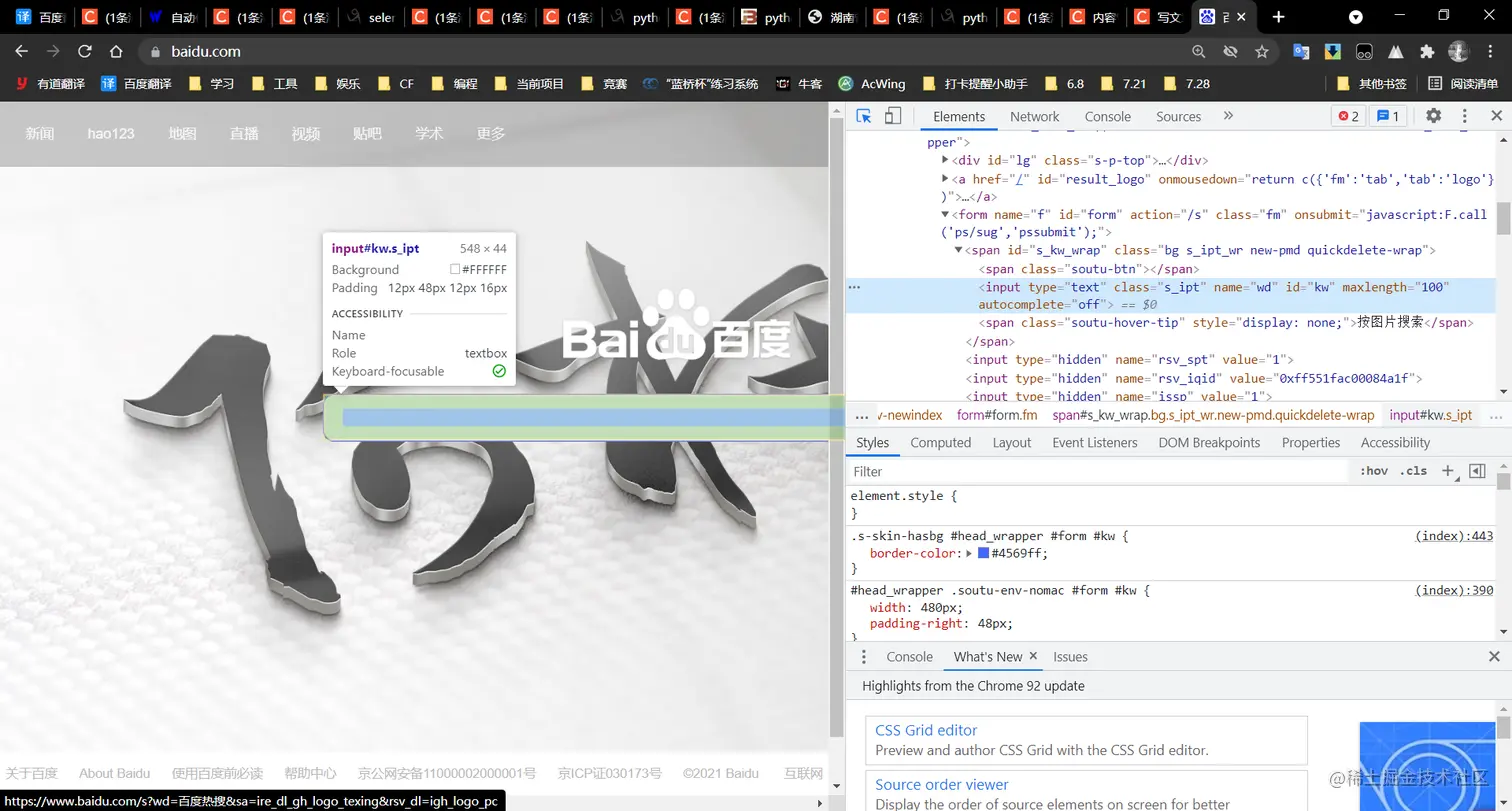Open the Source order viewer link

tap(942, 785)
